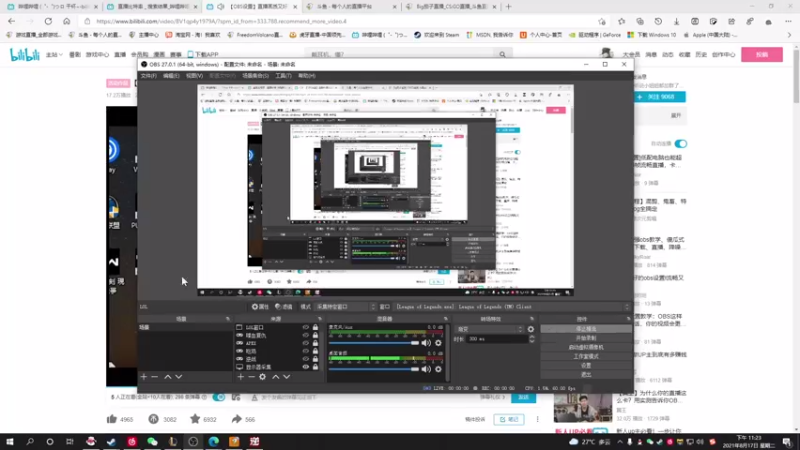The height and width of the screenshot is (450, 800).
Task: Add a new source with the plus icon
Action: point(240,377)
